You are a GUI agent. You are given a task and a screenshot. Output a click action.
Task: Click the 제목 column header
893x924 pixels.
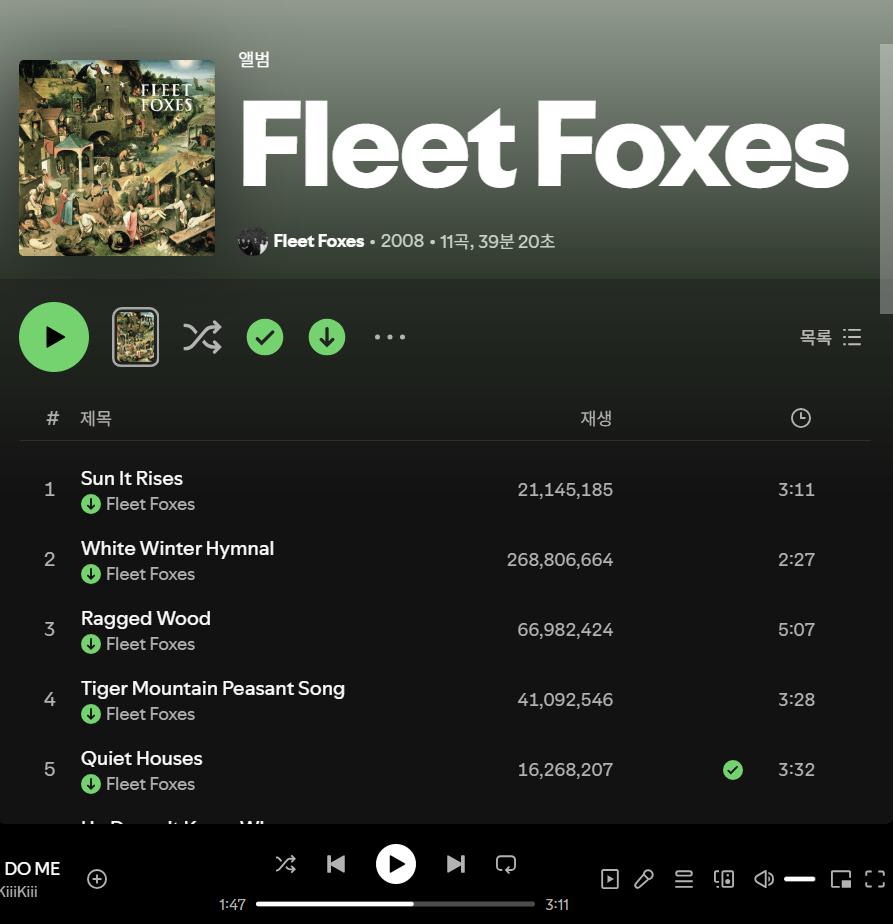pos(96,418)
